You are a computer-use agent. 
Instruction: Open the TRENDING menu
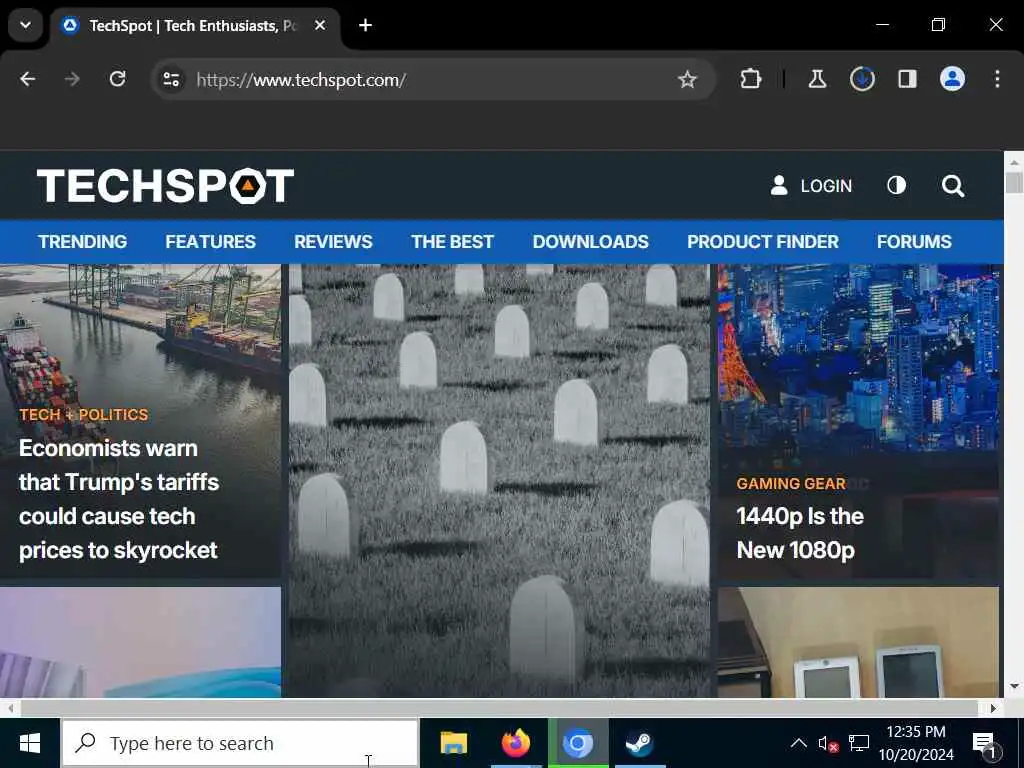(82, 242)
